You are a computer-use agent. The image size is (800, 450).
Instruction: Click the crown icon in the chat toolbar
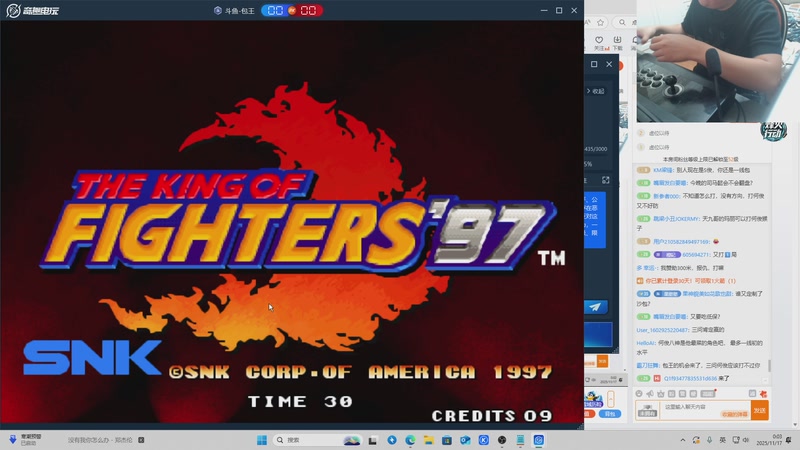pyautogui.click(x=661, y=394)
